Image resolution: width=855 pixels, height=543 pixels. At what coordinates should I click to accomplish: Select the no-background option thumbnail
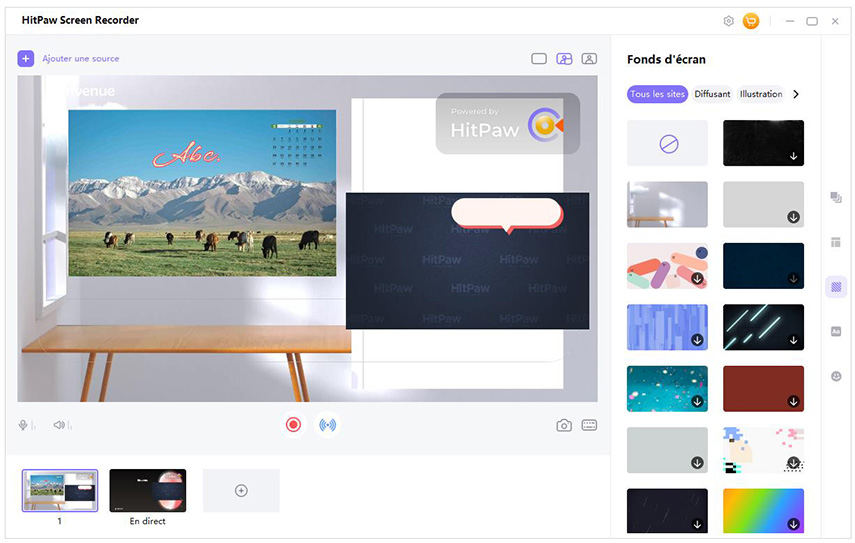[x=668, y=144]
